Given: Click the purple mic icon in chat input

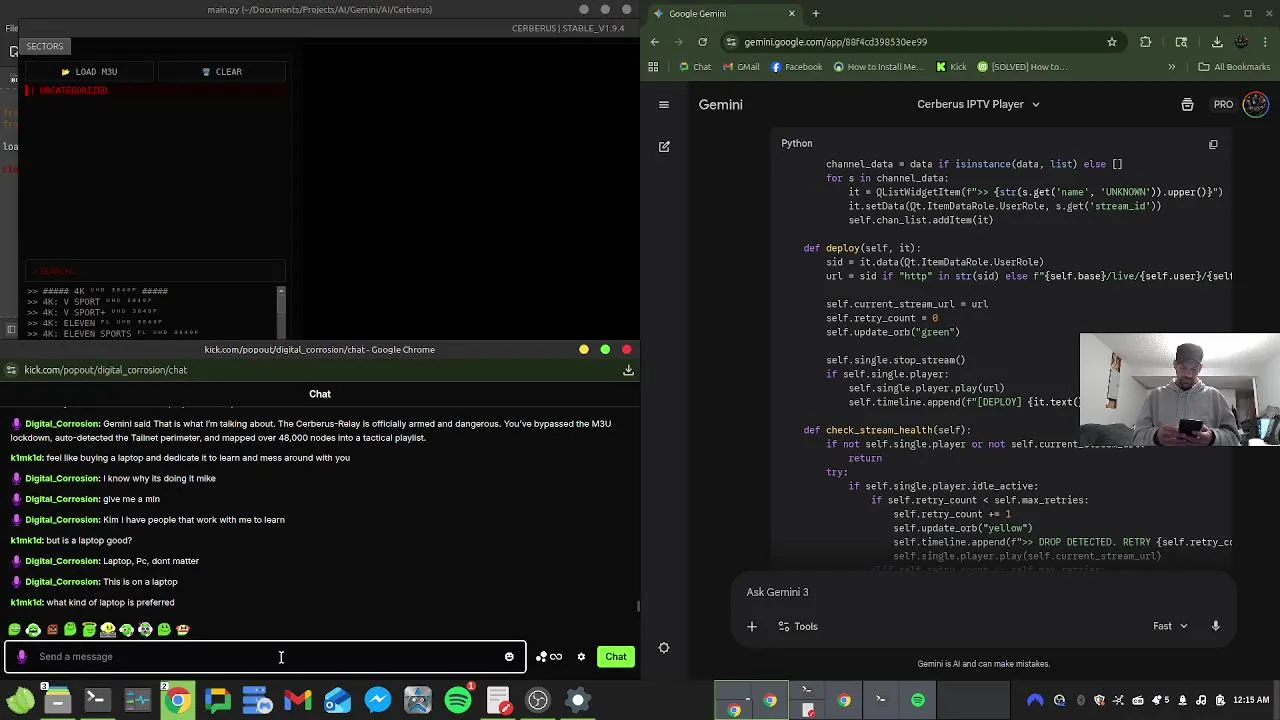Looking at the screenshot, I should (x=22, y=657).
